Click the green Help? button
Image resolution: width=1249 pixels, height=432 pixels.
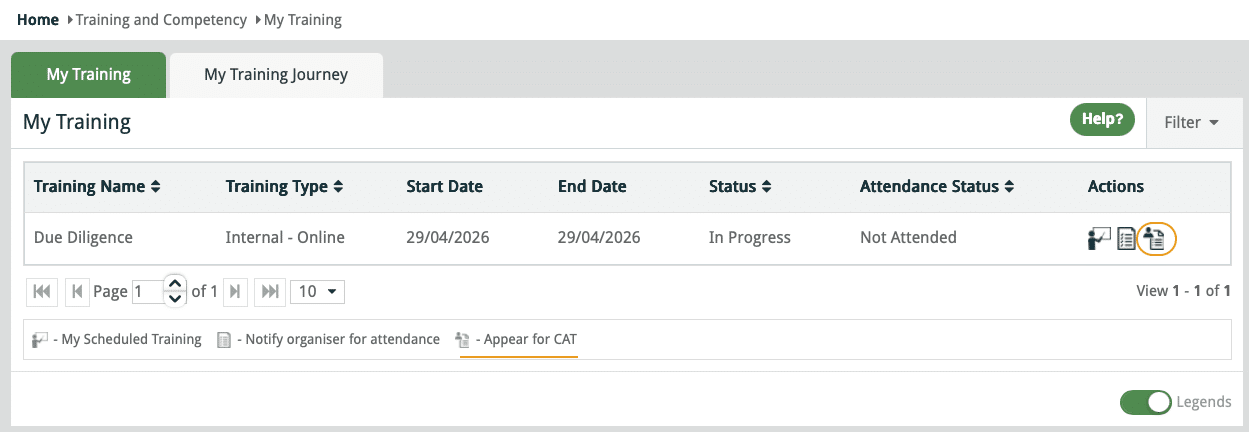pos(1103,120)
